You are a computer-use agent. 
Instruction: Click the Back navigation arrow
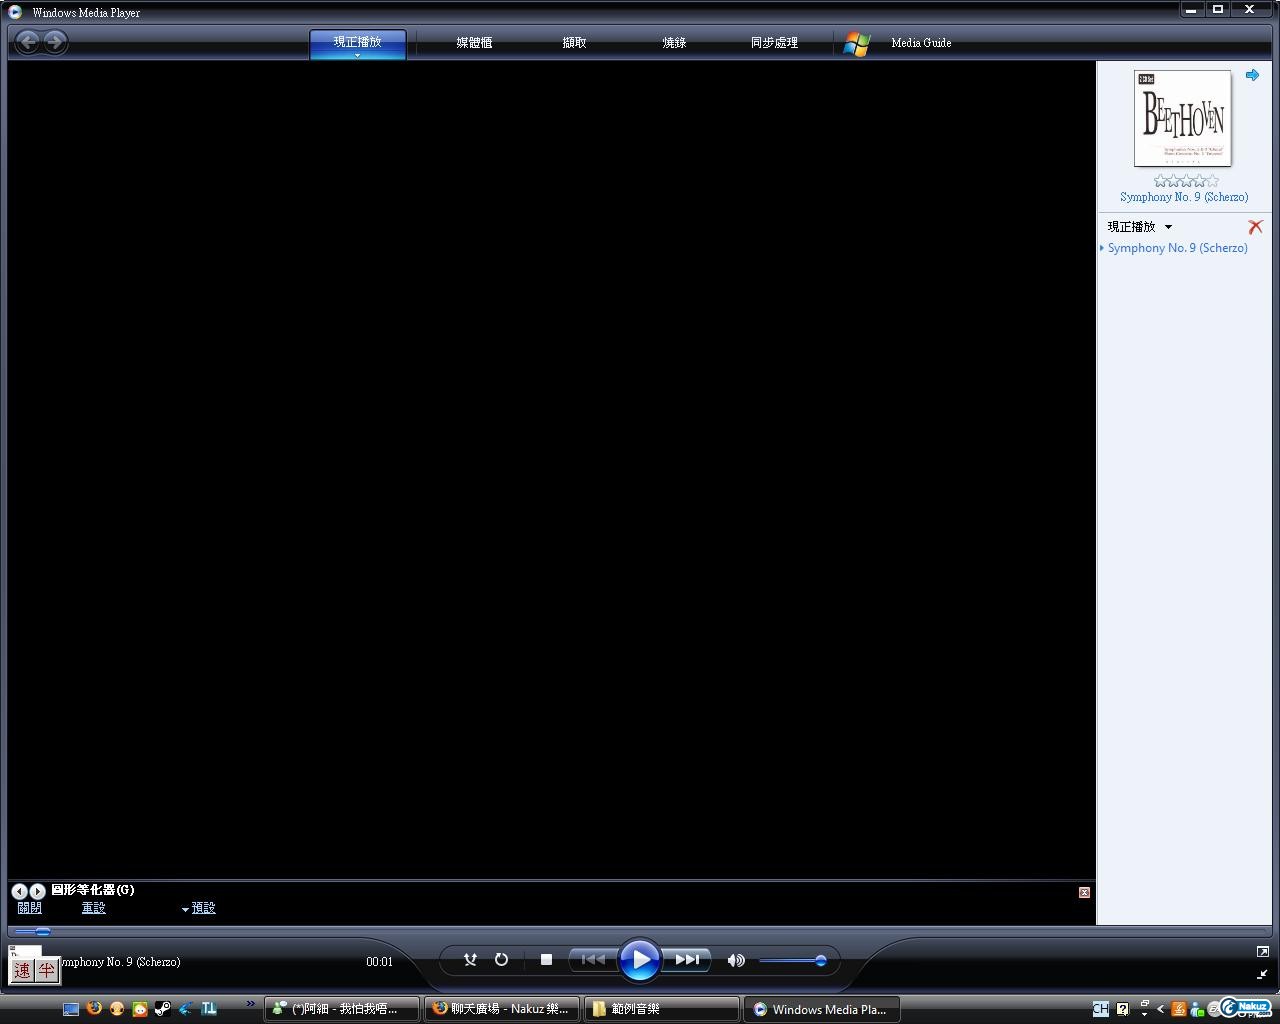click(27, 42)
